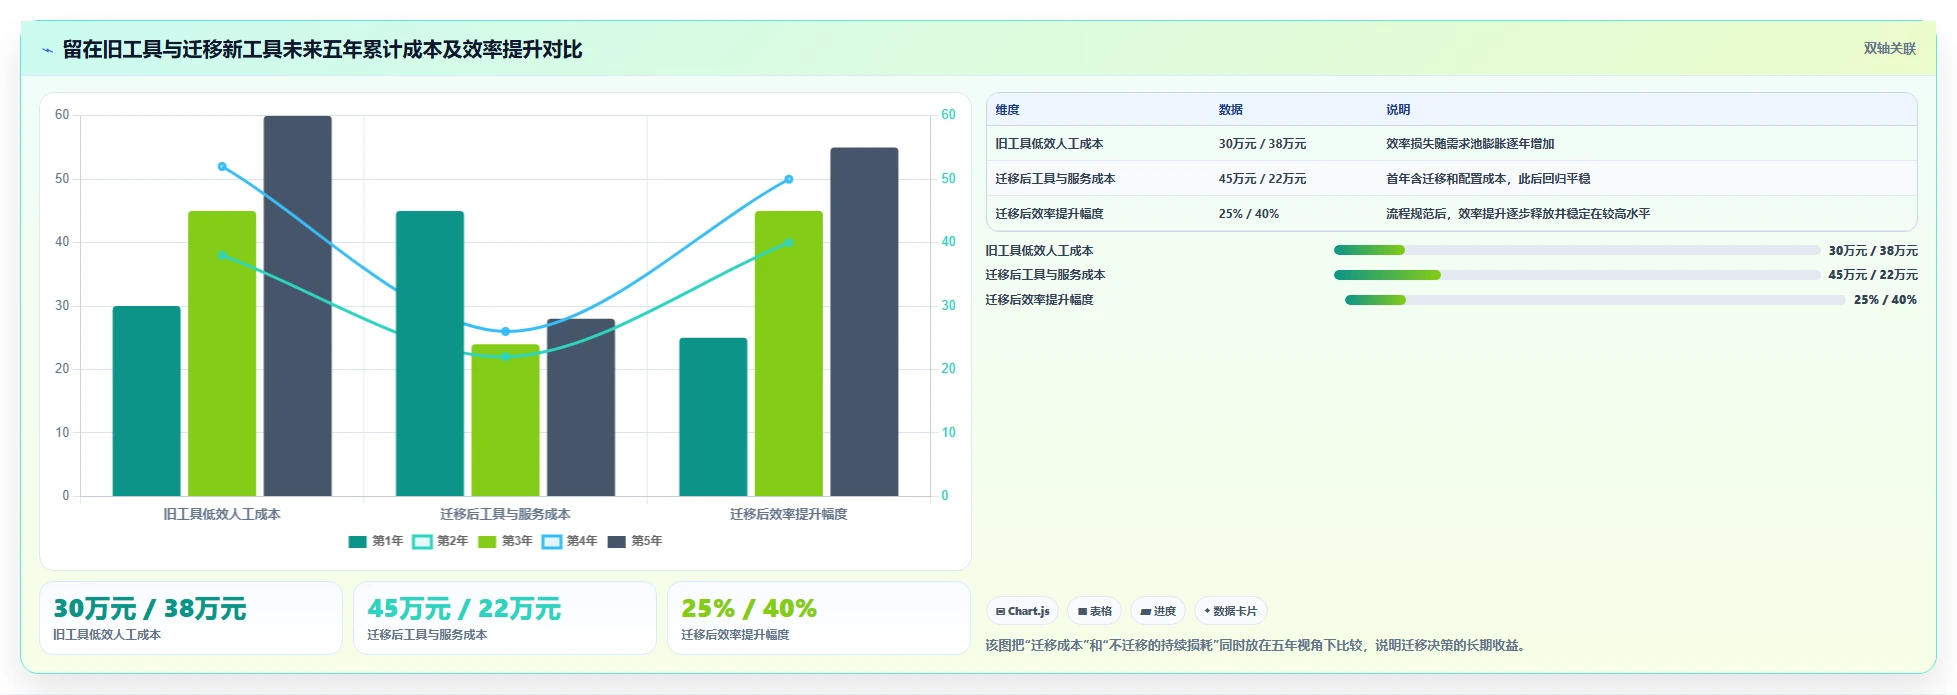Toggle the 第5年 legend item
Image resolution: width=1957 pixels, height=695 pixels.
[x=634, y=542]
